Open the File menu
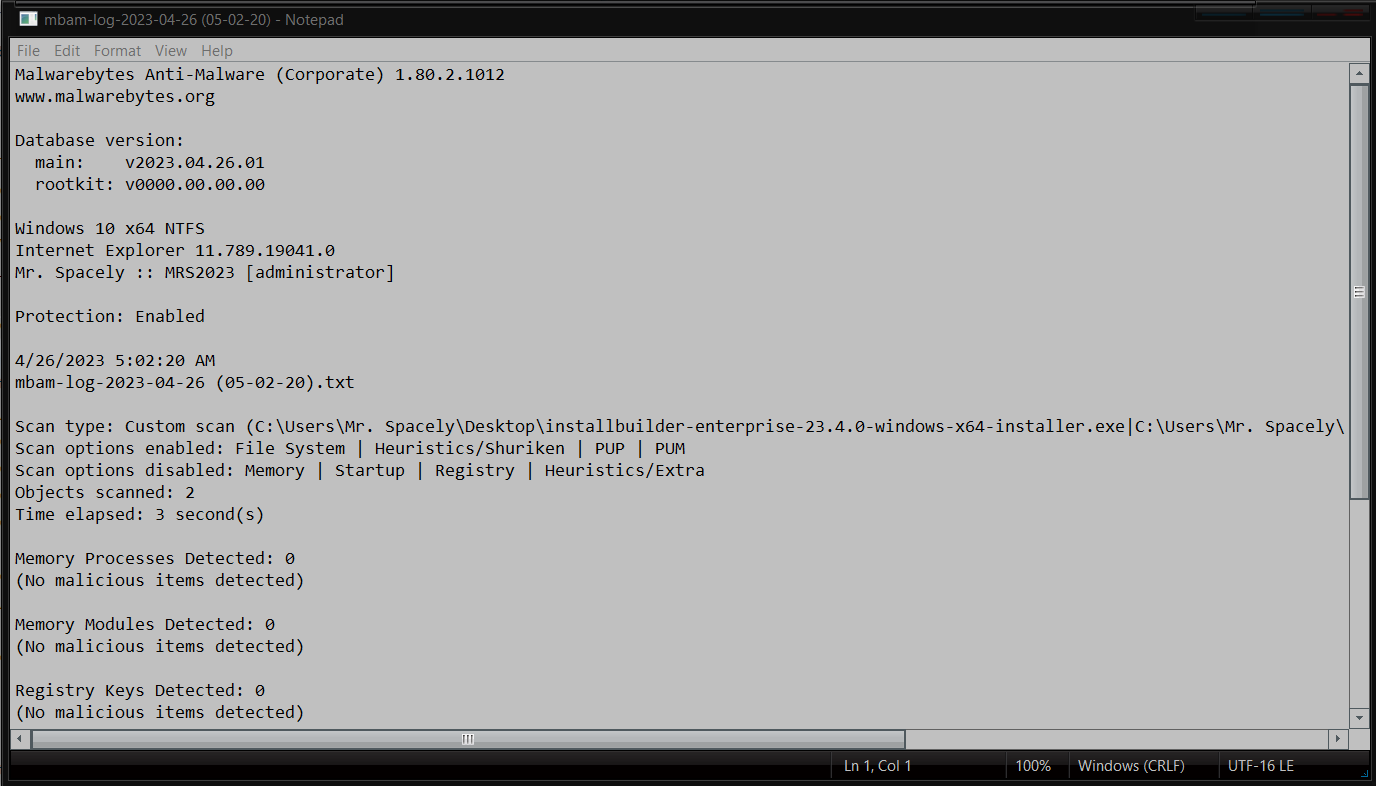 pos(28,51)
